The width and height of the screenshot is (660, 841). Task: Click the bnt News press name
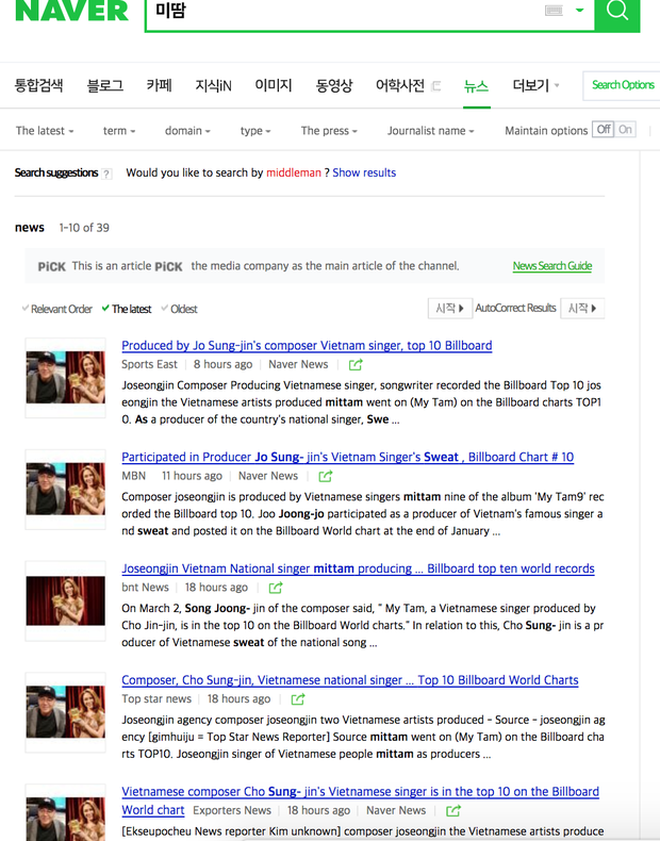point(145,588)
